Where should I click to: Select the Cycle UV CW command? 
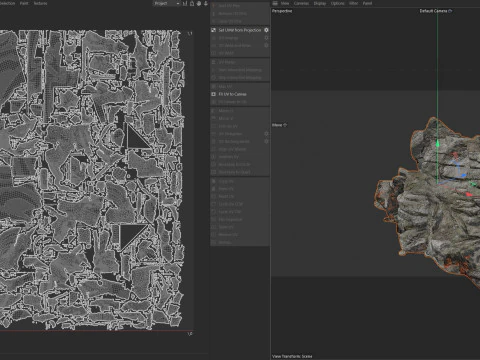pos(230,212)
